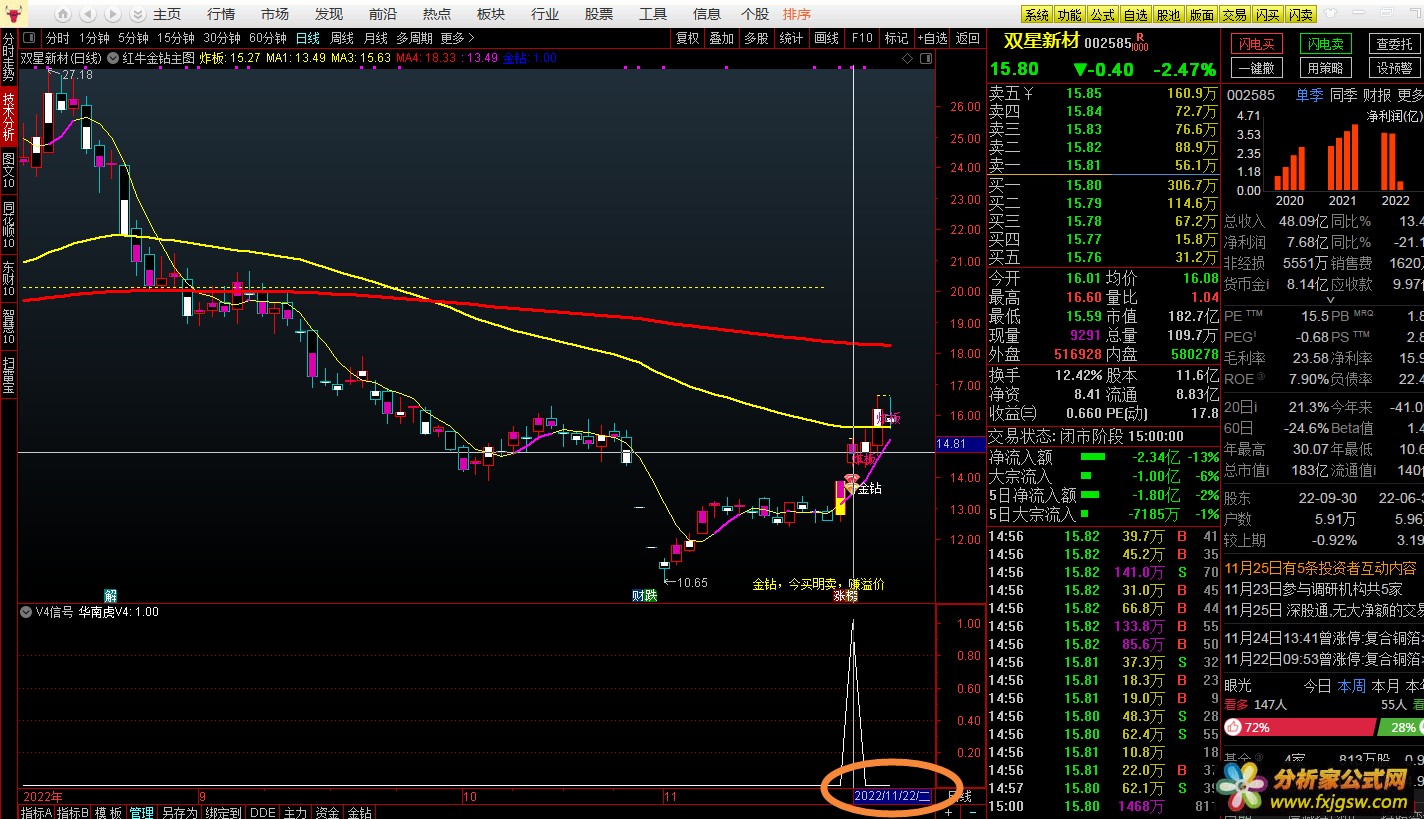Click the 闪电买 button
Image resolution: width=1424 pixels, height=819 pixels.
coord(1257,44)
